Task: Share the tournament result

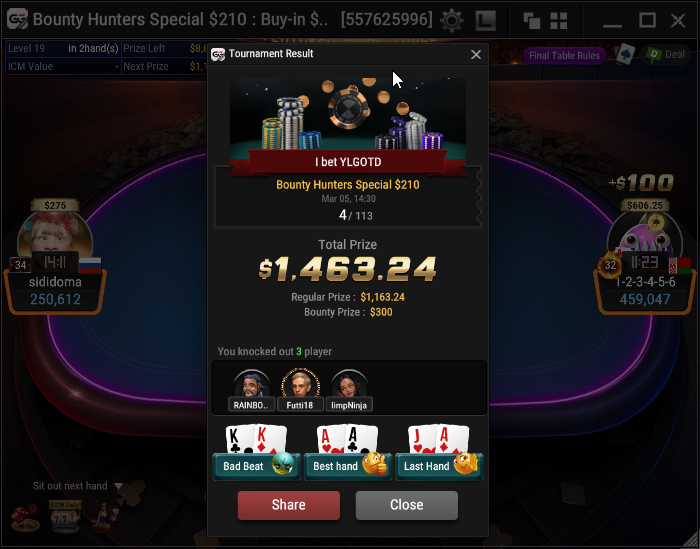Action: [289, 505]
